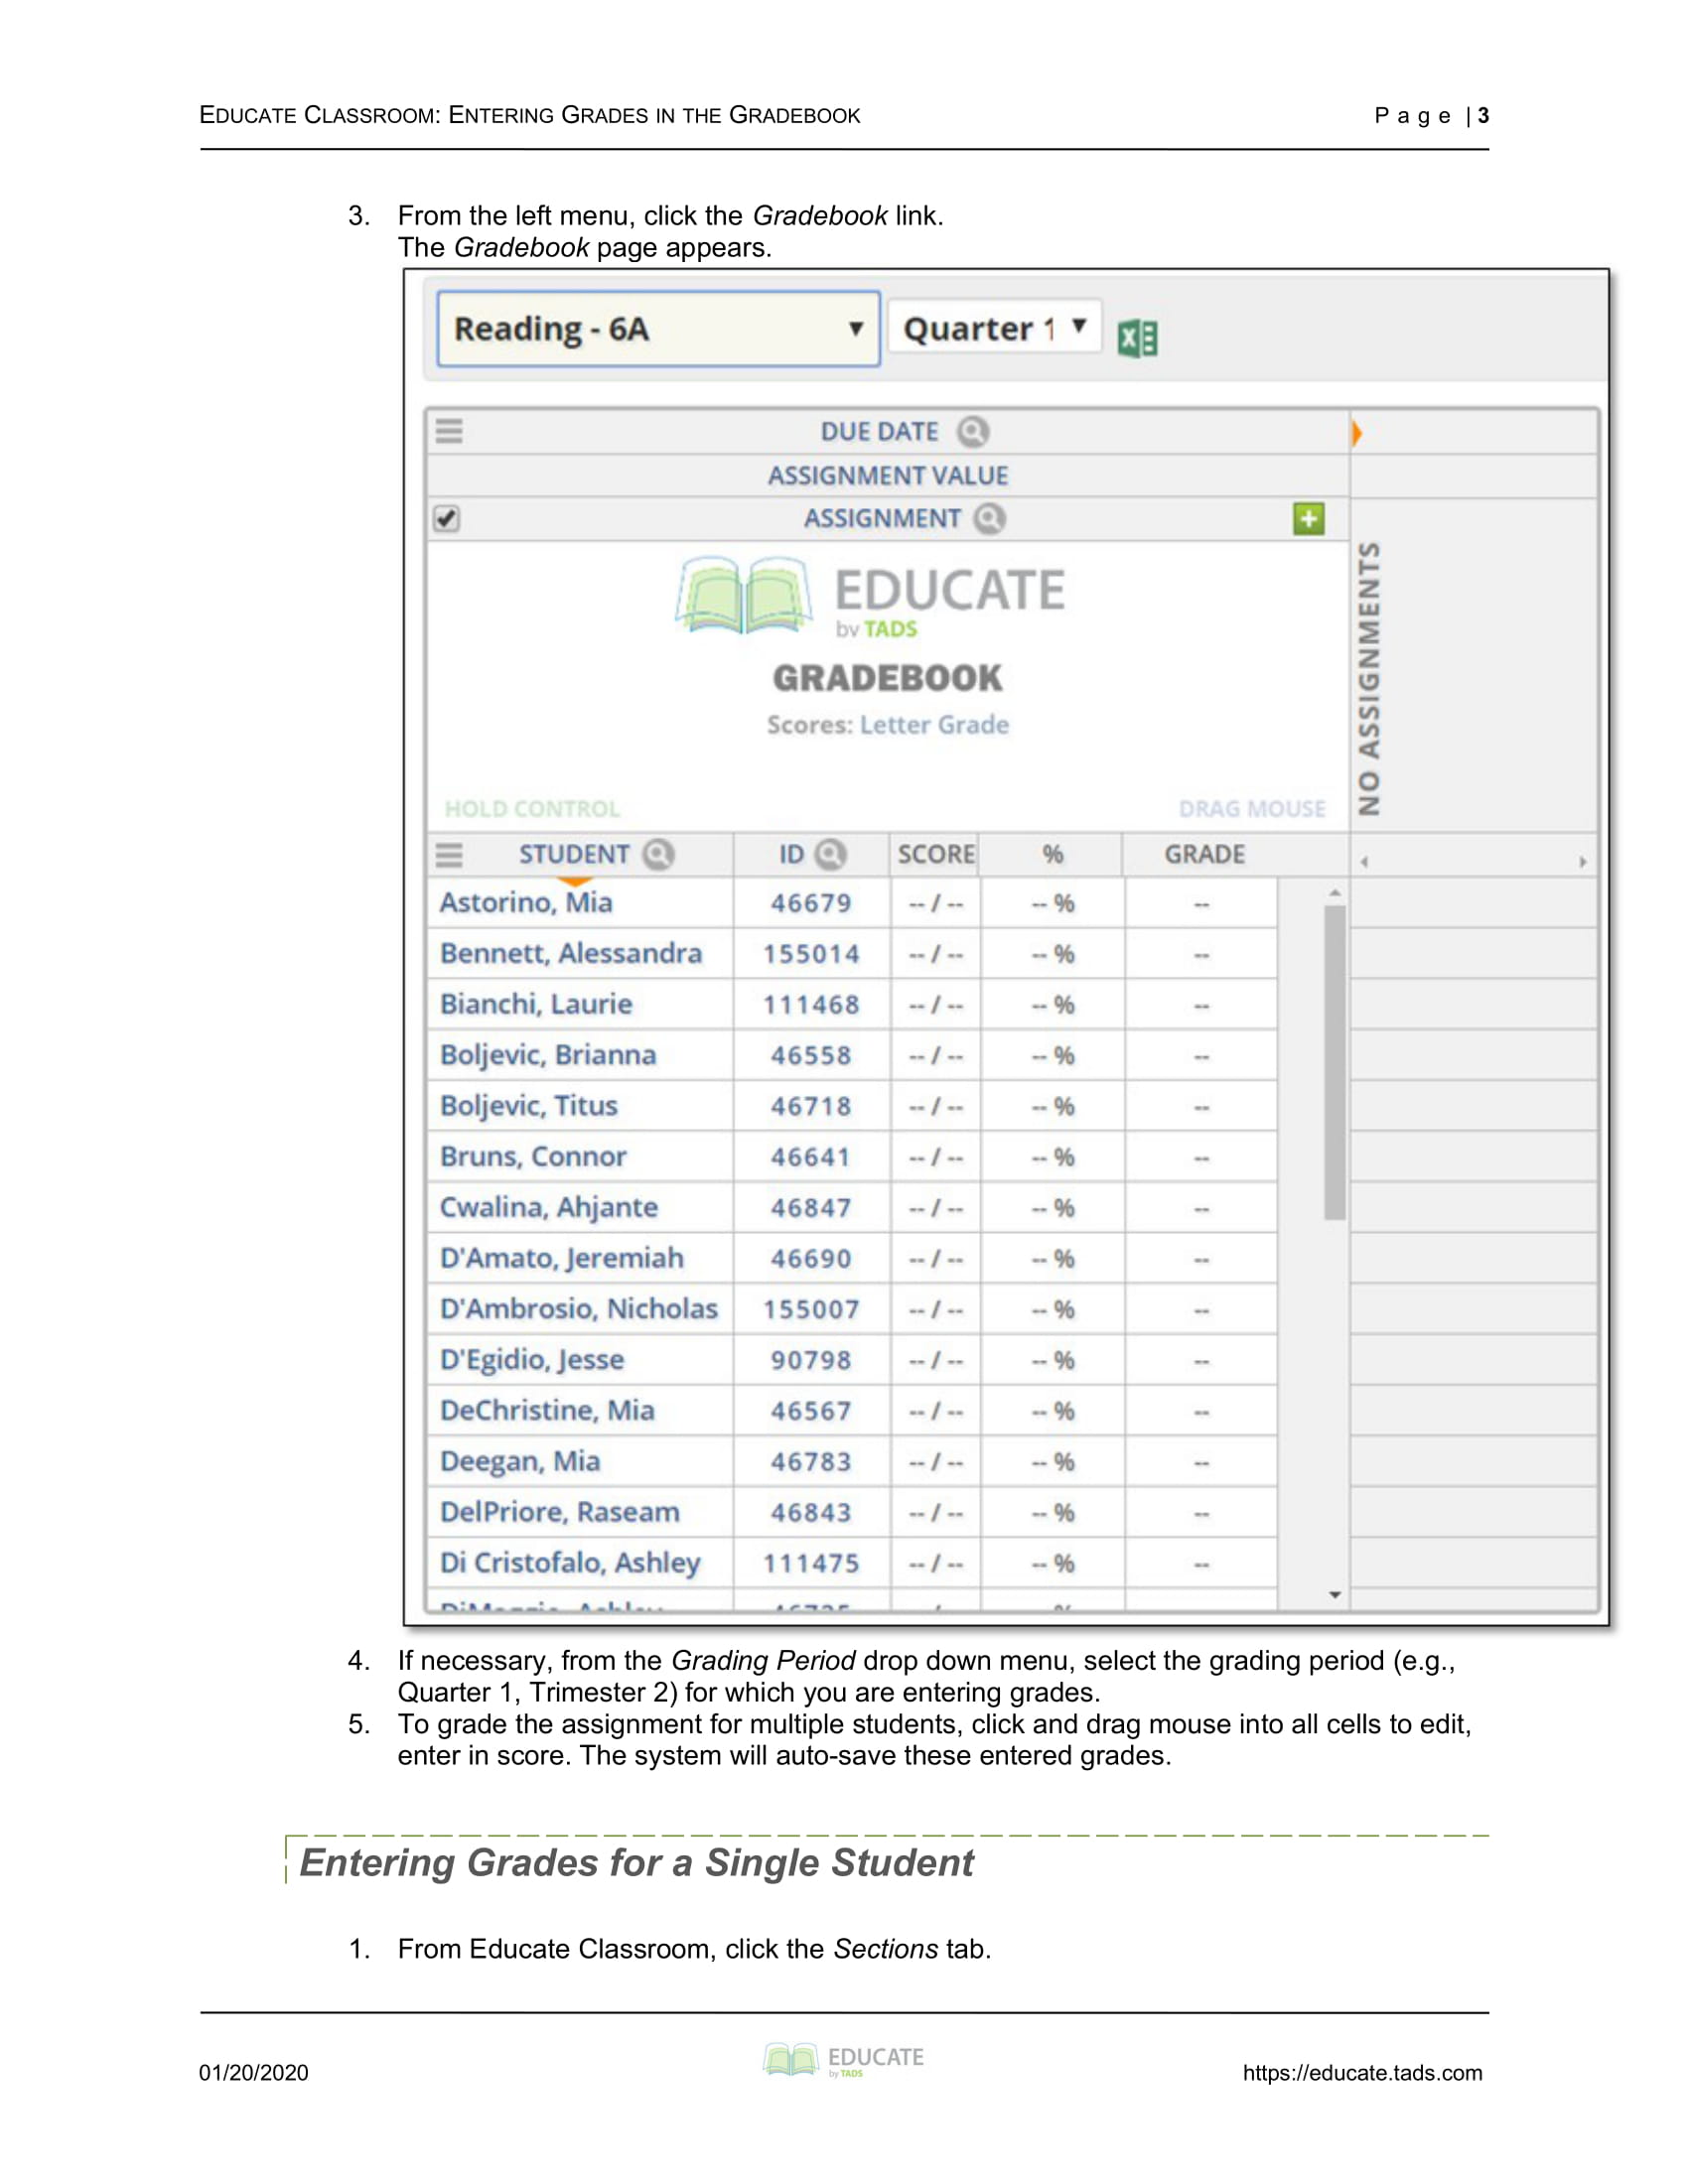Open student Bennett, Alessandra
The image size is (1688, 2184).
coord(571,953)
